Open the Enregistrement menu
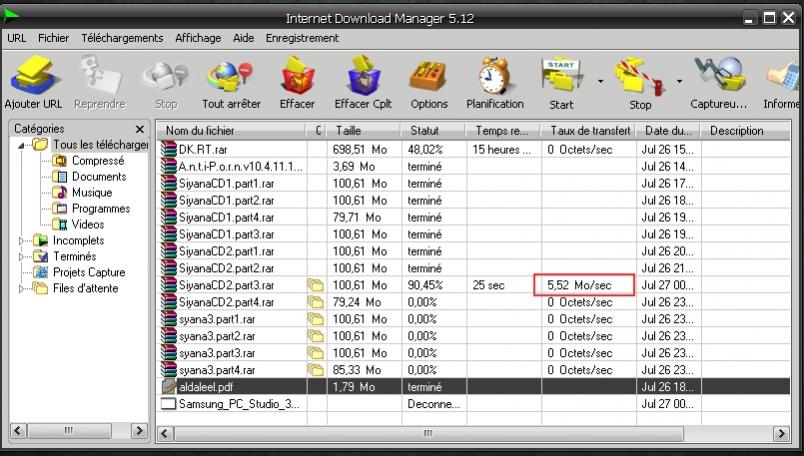Image resolution: width=804 pixels, height=456 pixels. [x=302, y=38]
